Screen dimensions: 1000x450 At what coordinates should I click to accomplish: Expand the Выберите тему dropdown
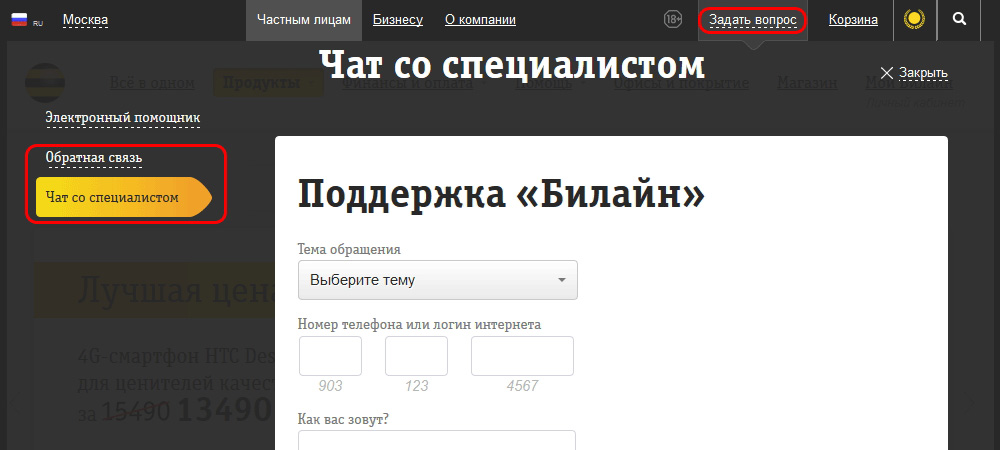point(437,280)
